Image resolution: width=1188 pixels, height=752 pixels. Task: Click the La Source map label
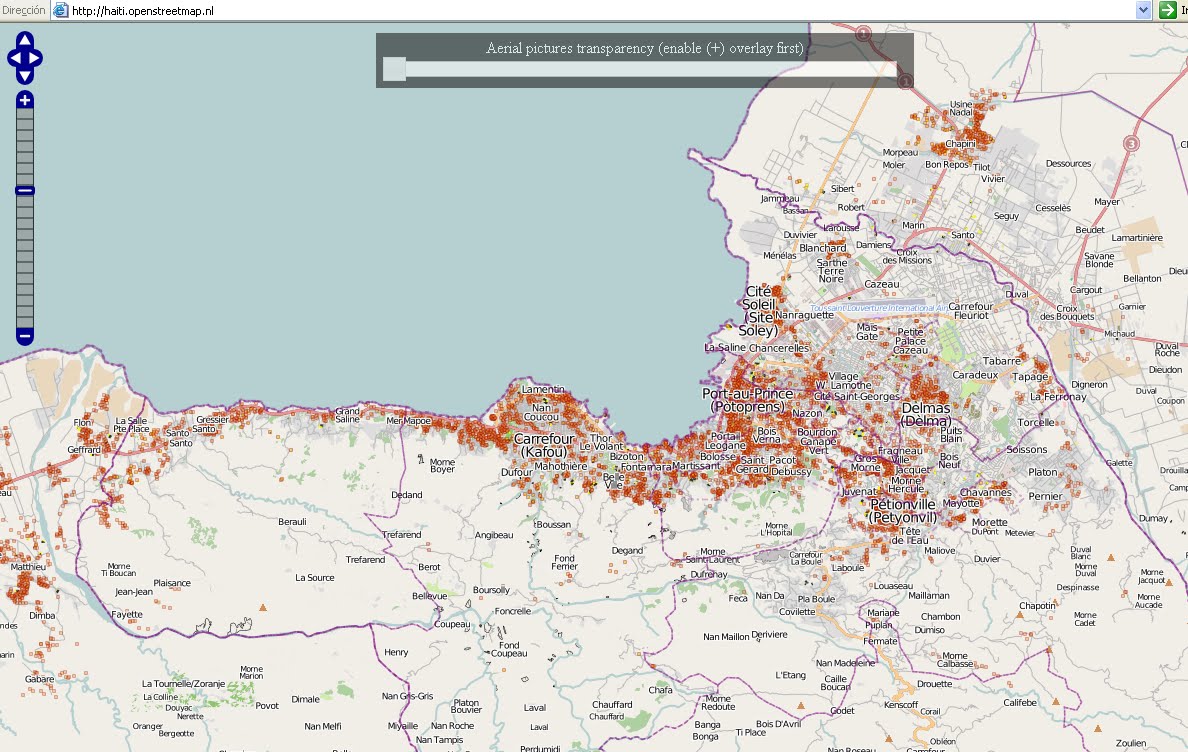(x=314, y=578)
